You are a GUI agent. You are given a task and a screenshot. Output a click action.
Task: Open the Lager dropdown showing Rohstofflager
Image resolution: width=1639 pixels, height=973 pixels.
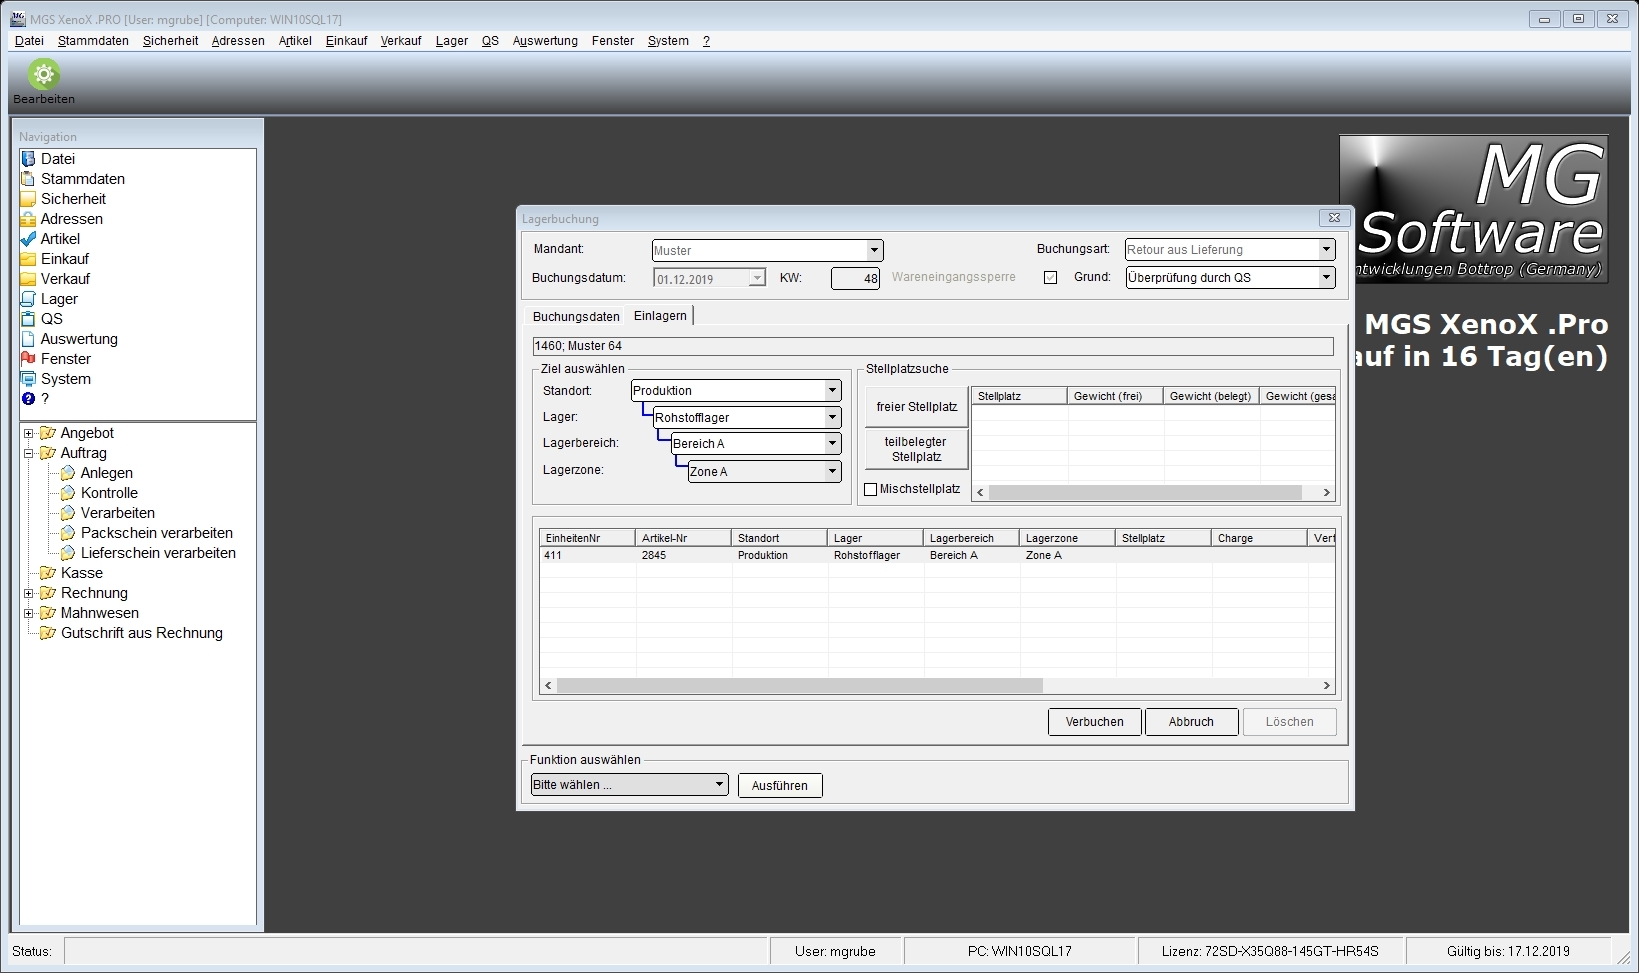832,418
